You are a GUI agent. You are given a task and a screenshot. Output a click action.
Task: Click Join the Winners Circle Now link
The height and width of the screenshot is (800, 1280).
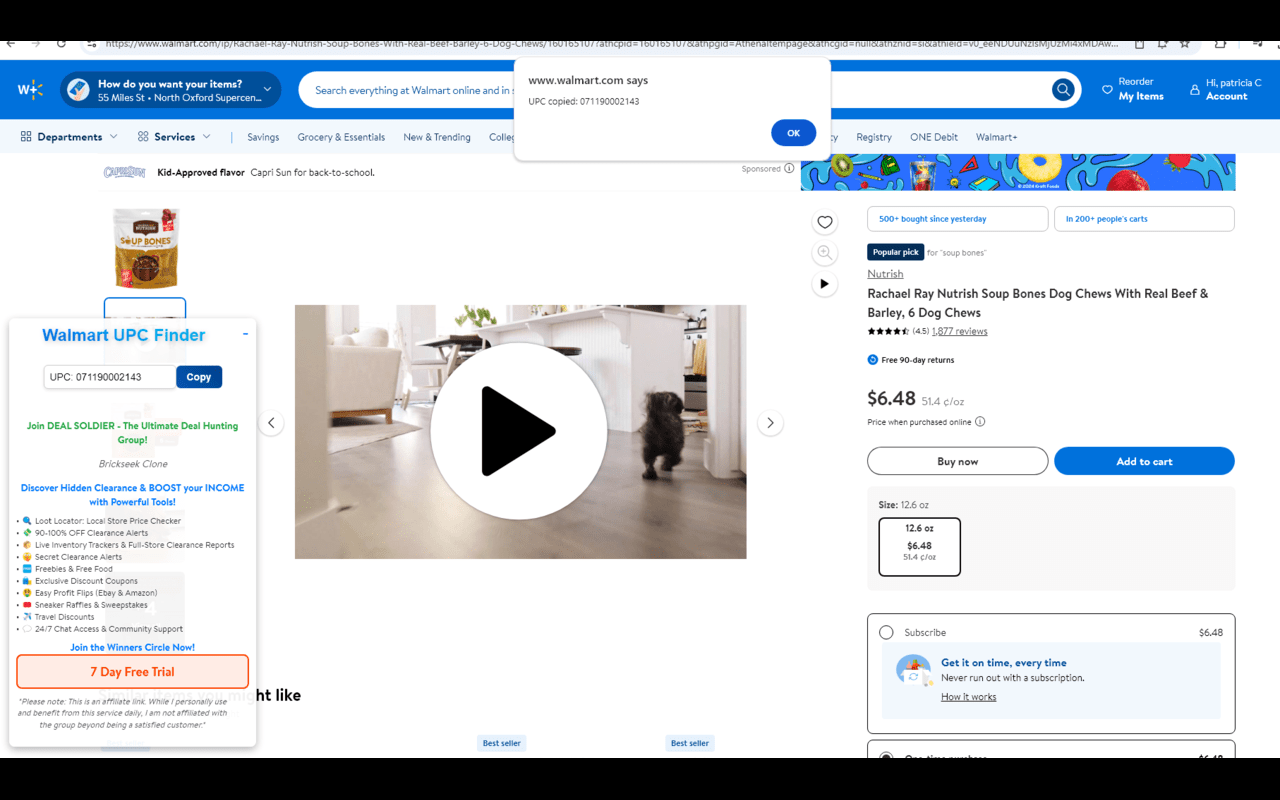pyautogui.click(x=132, y=647)
